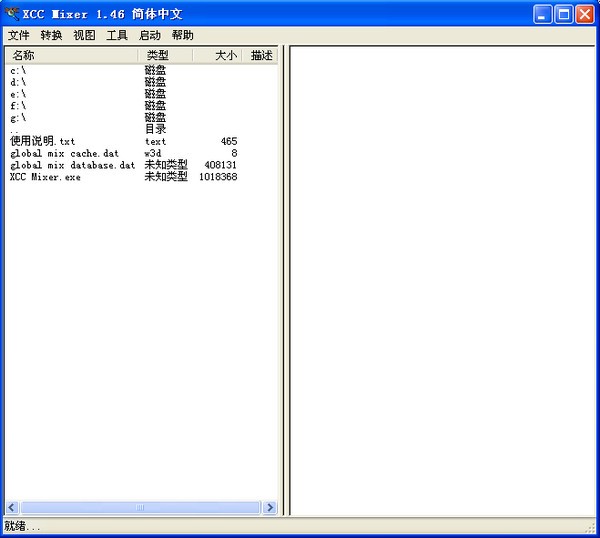Open the 启动 menu

pos(150,35)
